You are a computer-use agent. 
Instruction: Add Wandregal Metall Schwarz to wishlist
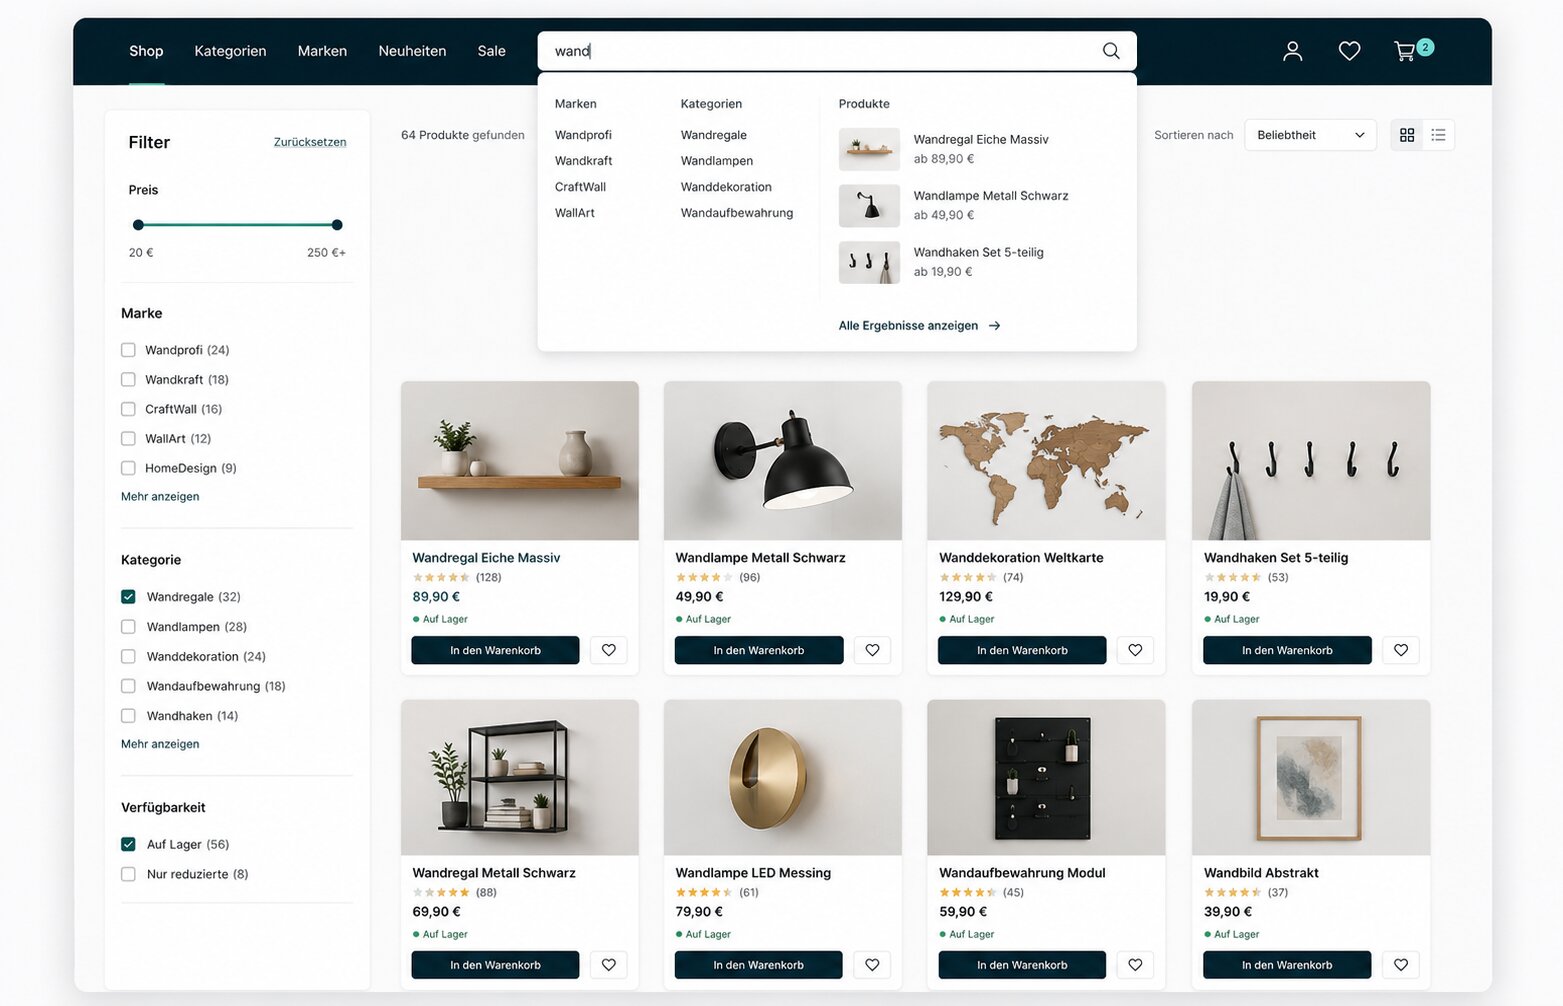click(x=609, y=965)
